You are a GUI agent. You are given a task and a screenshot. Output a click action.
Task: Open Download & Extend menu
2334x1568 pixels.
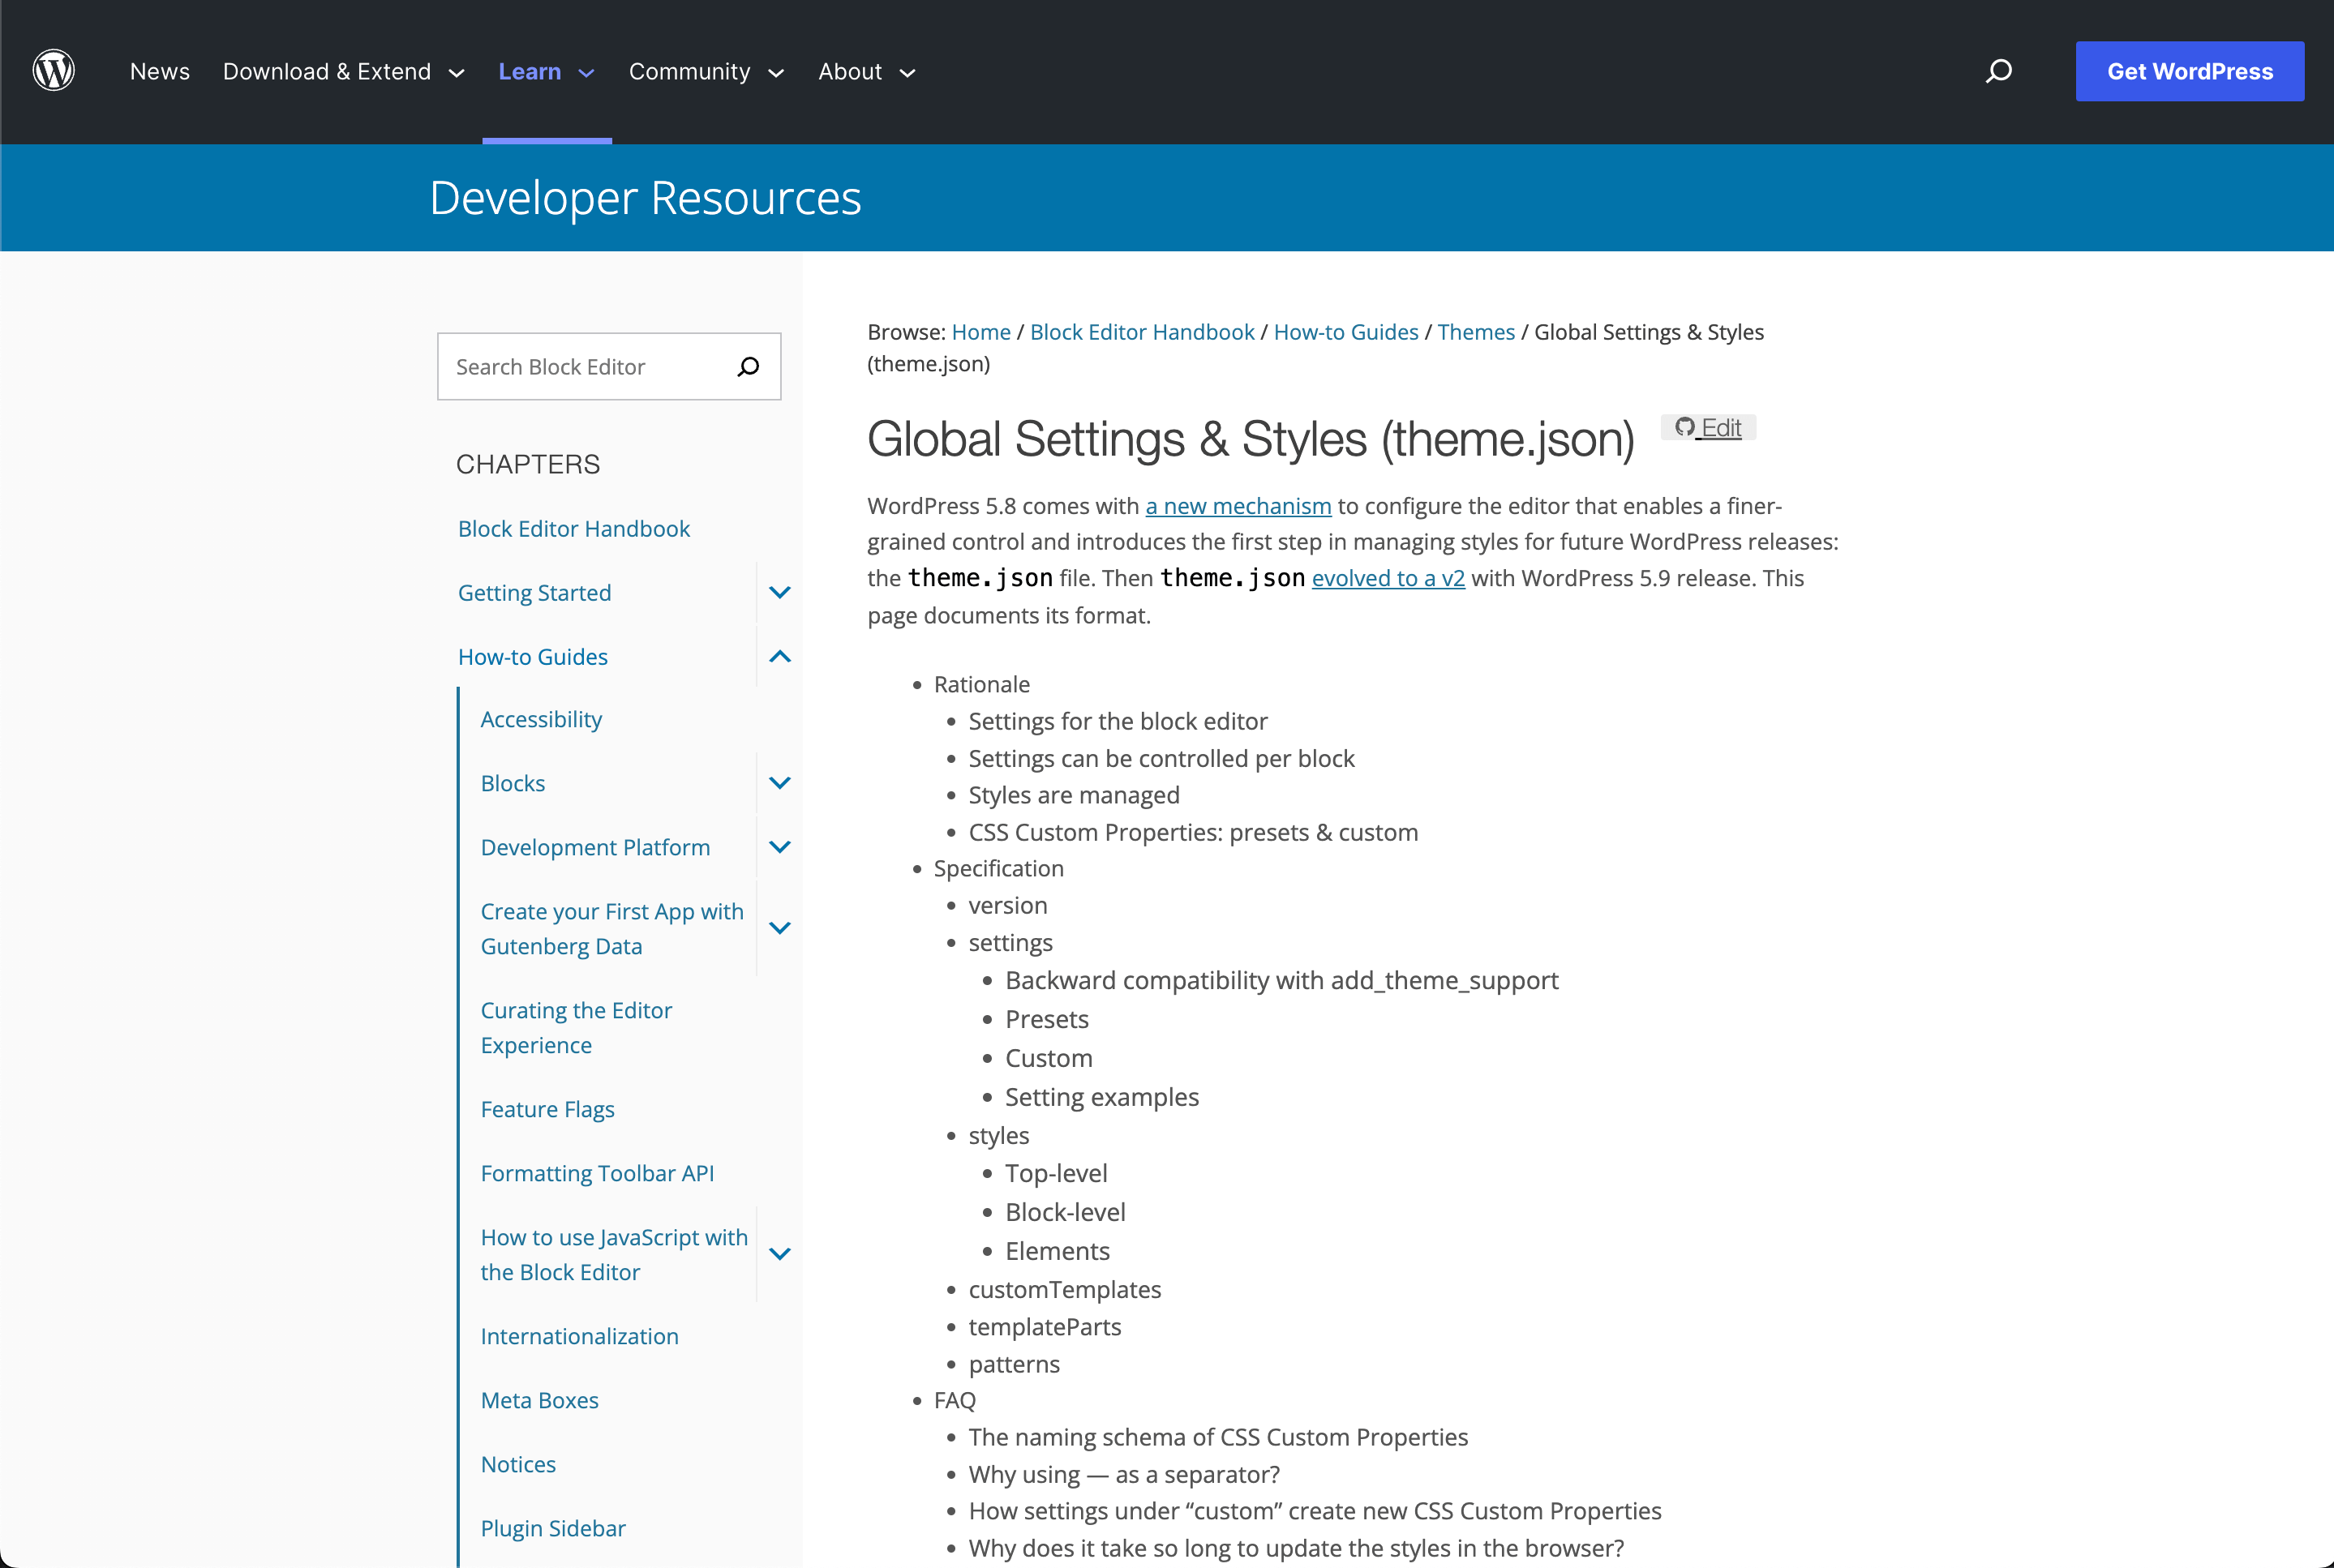[x=327, y=71]
